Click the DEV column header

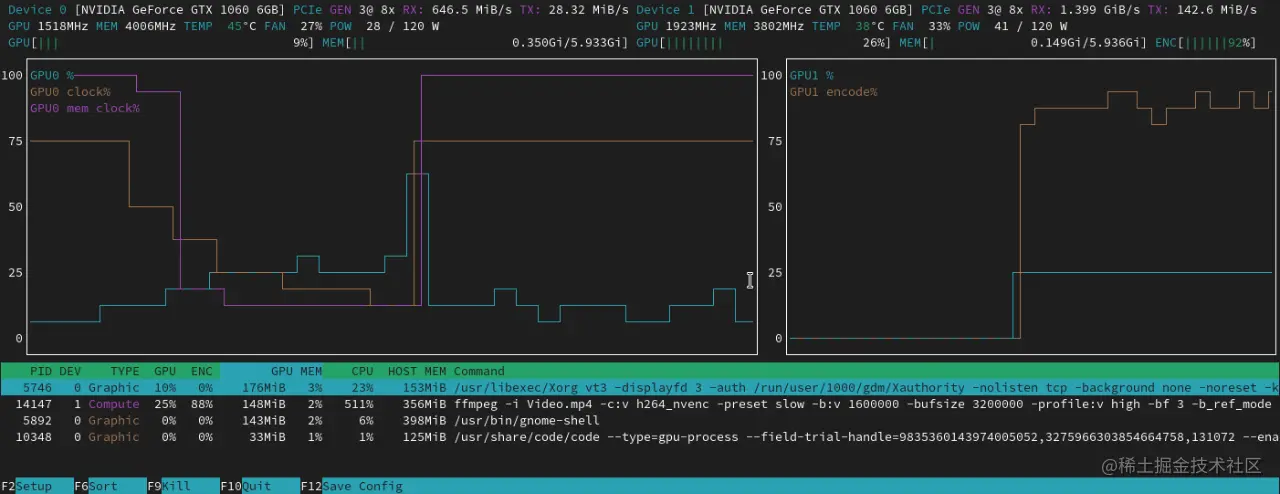(70, 371)
